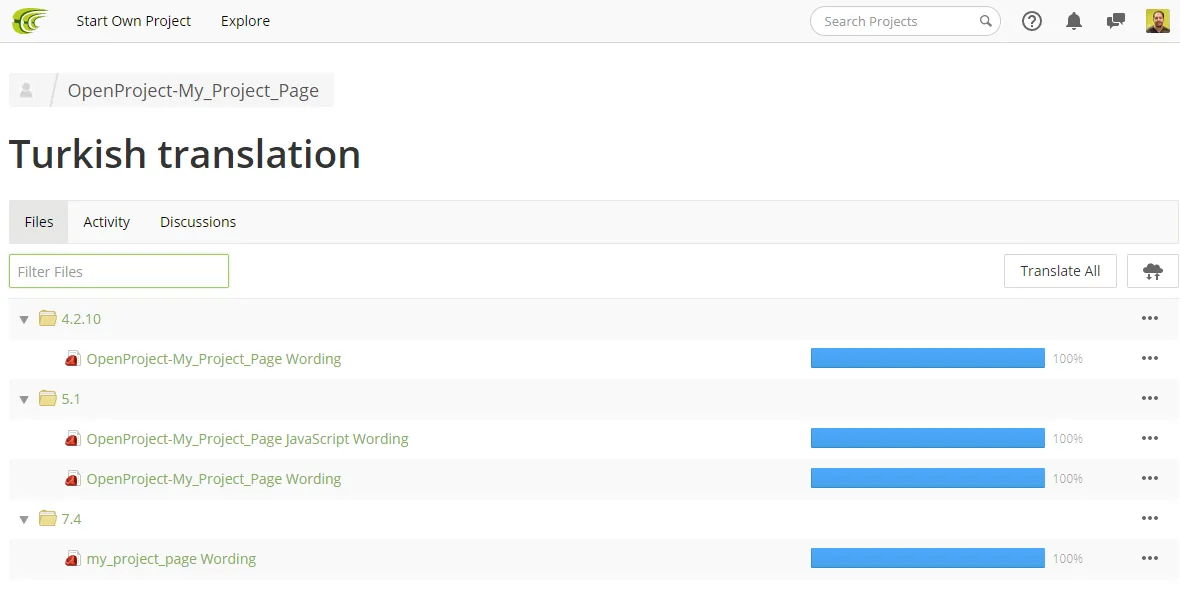
Task: Focus the Filter Files input
Action: click(x=119, y=271)
